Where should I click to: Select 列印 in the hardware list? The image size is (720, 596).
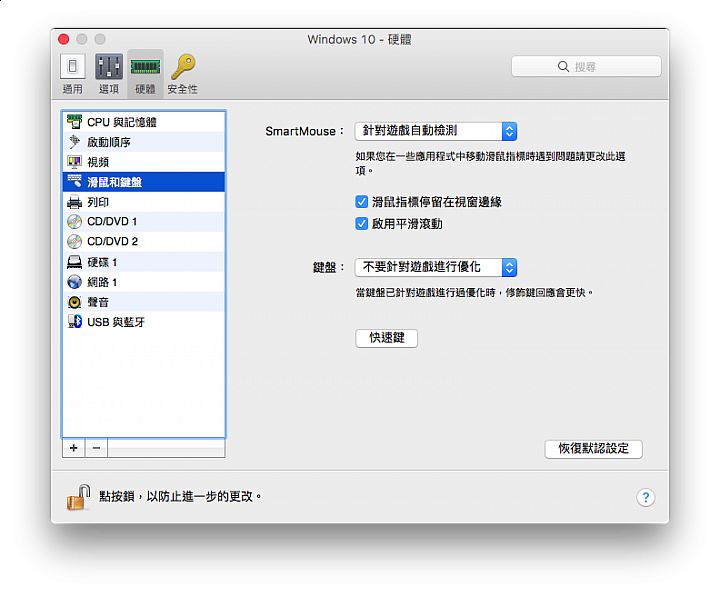(x=143, y=202)
